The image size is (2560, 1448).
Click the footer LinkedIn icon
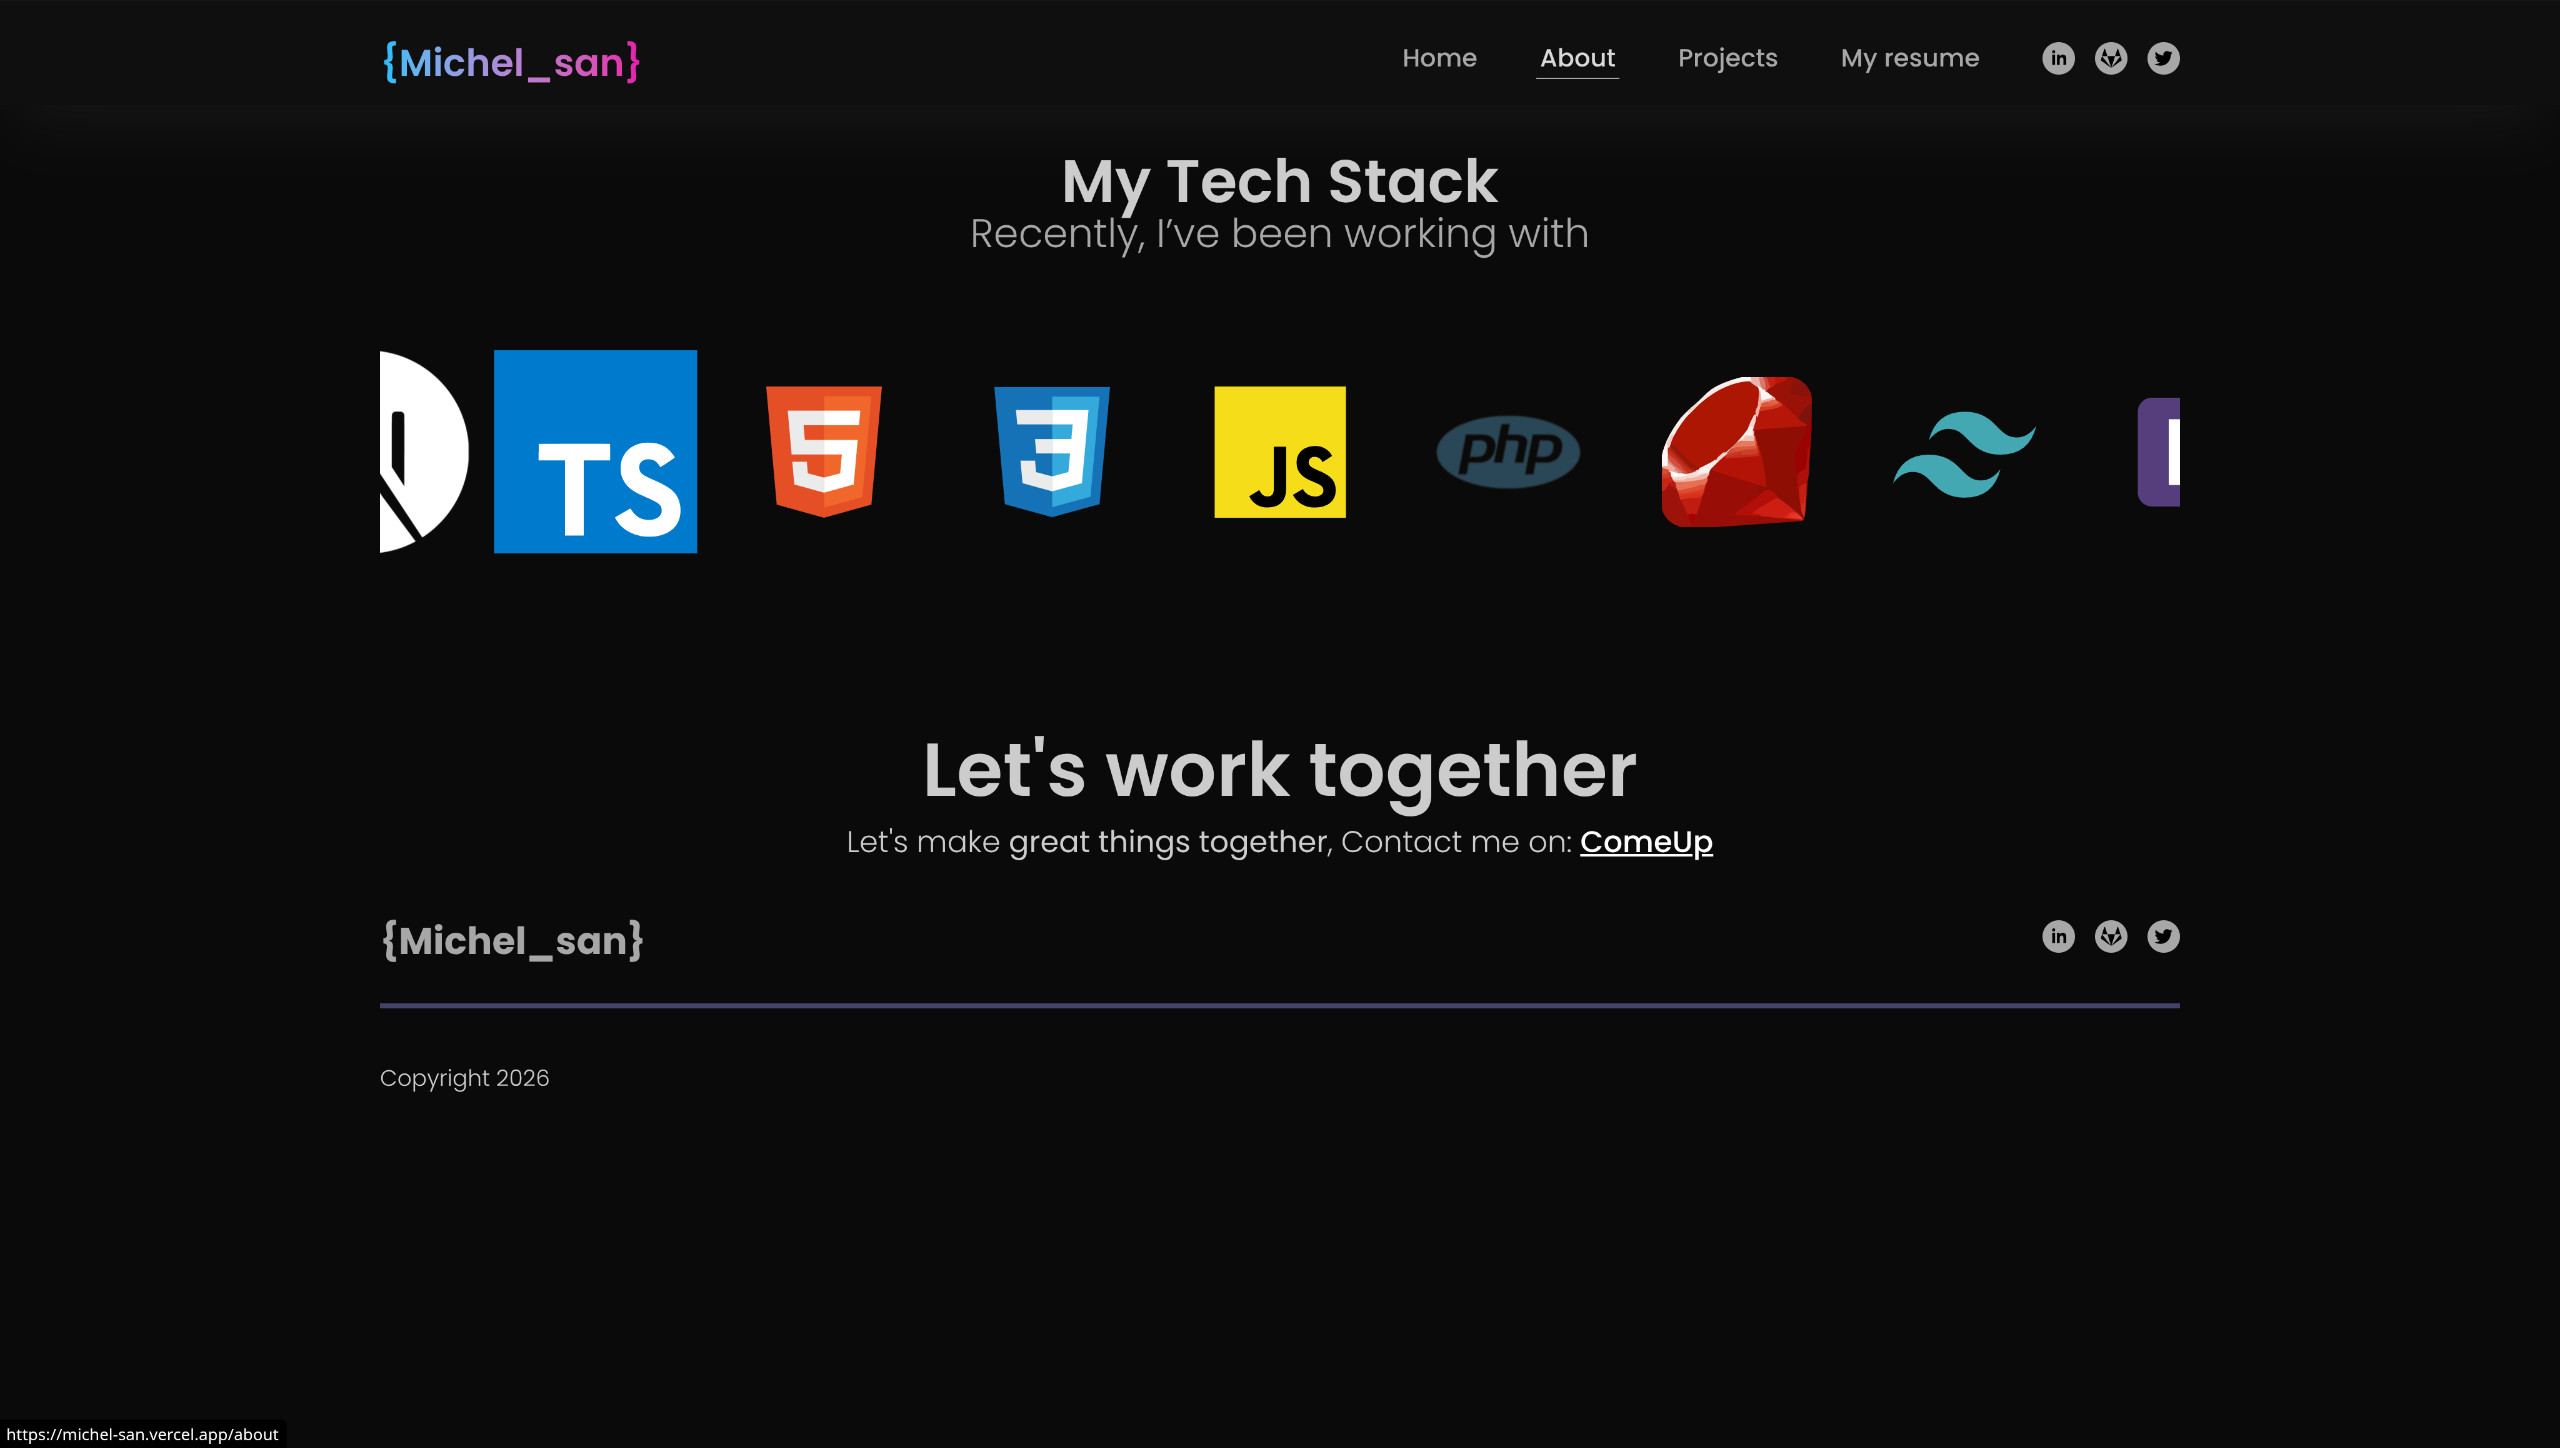point(2058,936)
